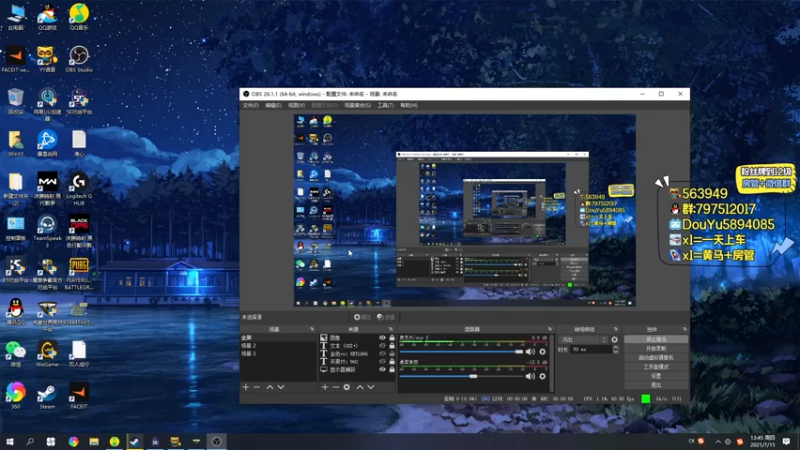
Task: Select the 场景 2 scene
Action: tap(278, 345)
